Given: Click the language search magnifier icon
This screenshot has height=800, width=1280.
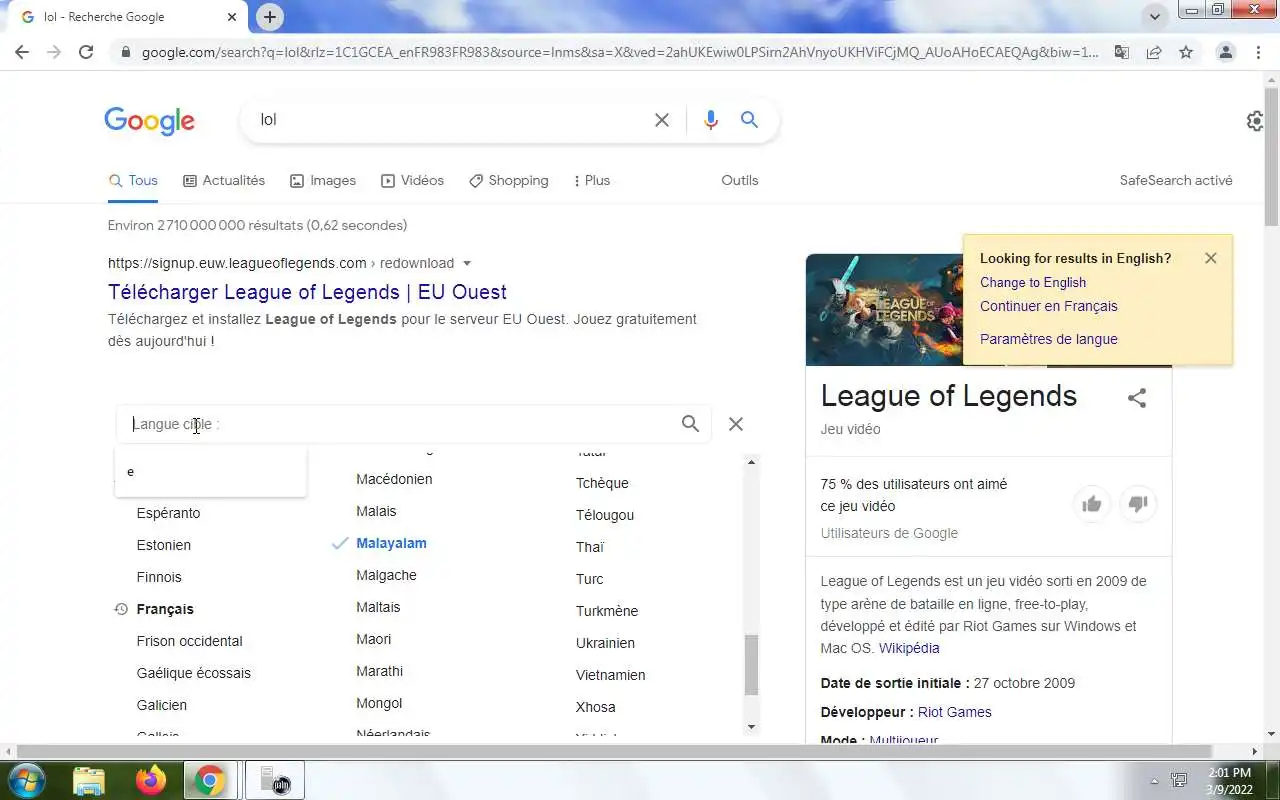Looking at the screenshot, I should (x=690, y=424).
